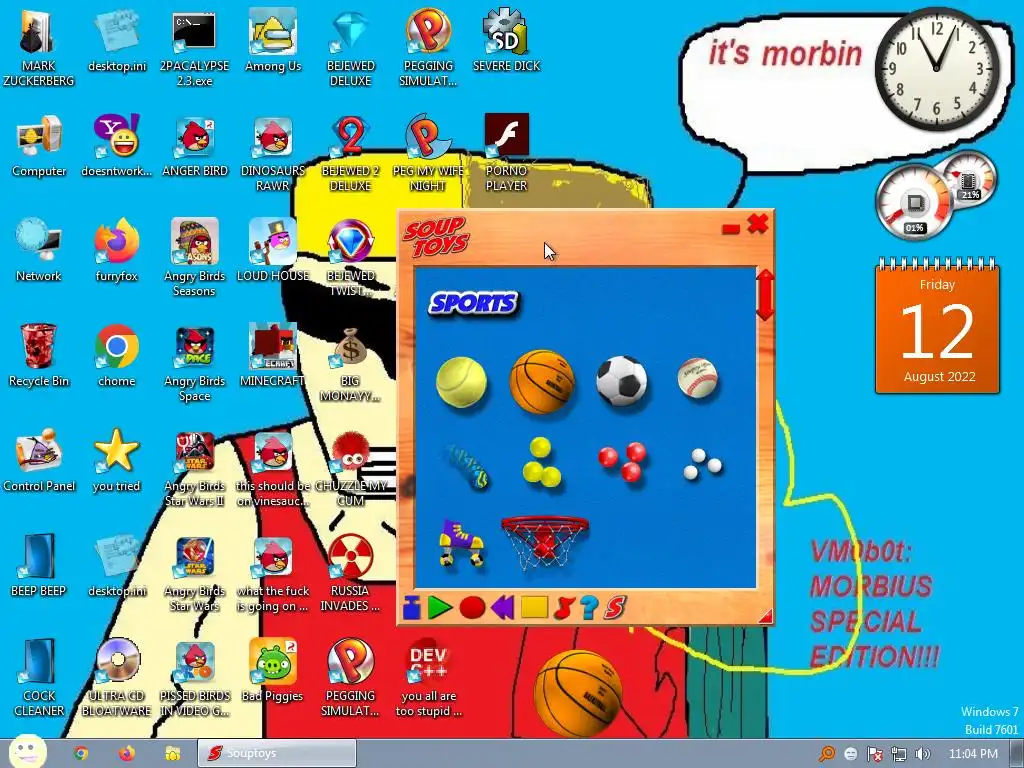Select the ULTRA CD BLOATWARE disc icon
The image size is (1024, 768).
(116, 678)
